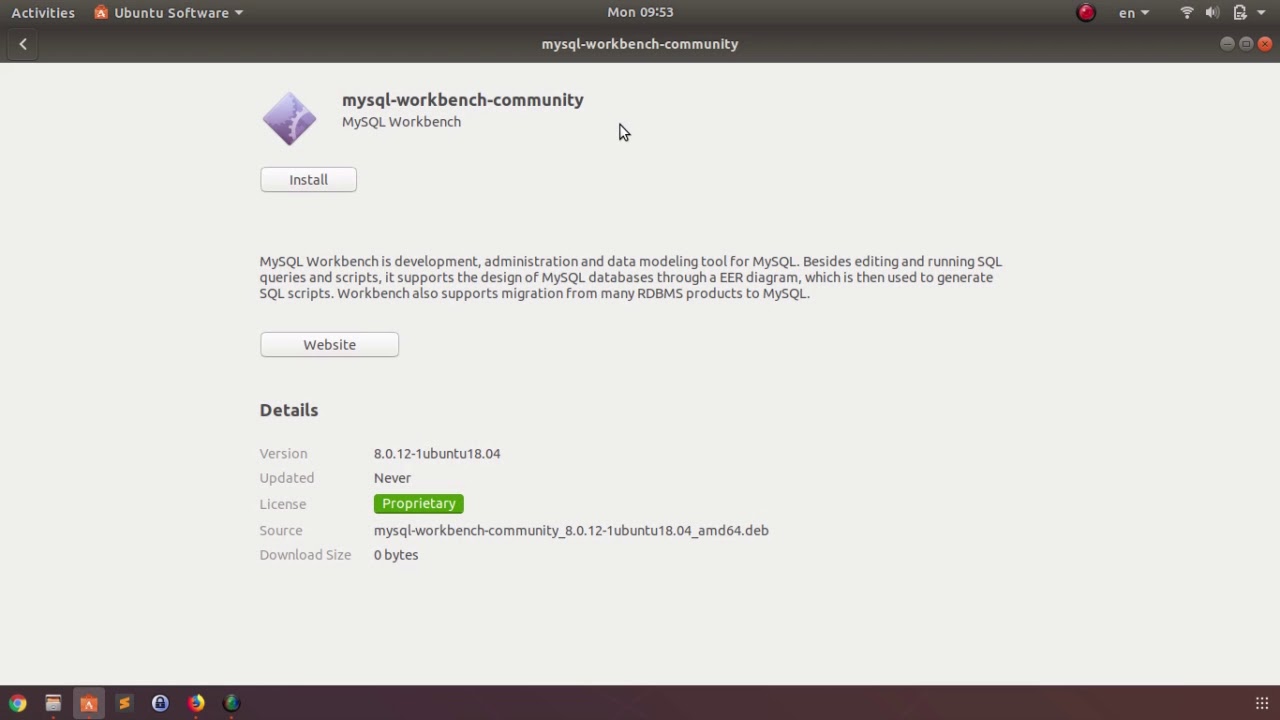Click the Source label
The height and width of the screenshot is (720, 1280).
pyautogui.click(x=281, y=531)
